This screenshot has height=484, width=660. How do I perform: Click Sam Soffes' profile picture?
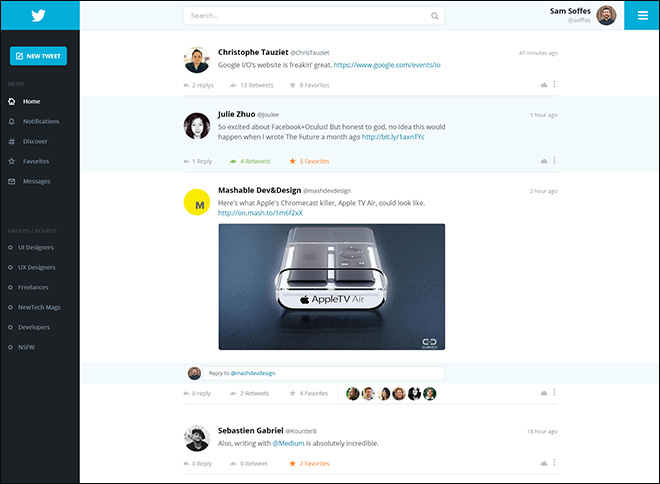point(606,15)
